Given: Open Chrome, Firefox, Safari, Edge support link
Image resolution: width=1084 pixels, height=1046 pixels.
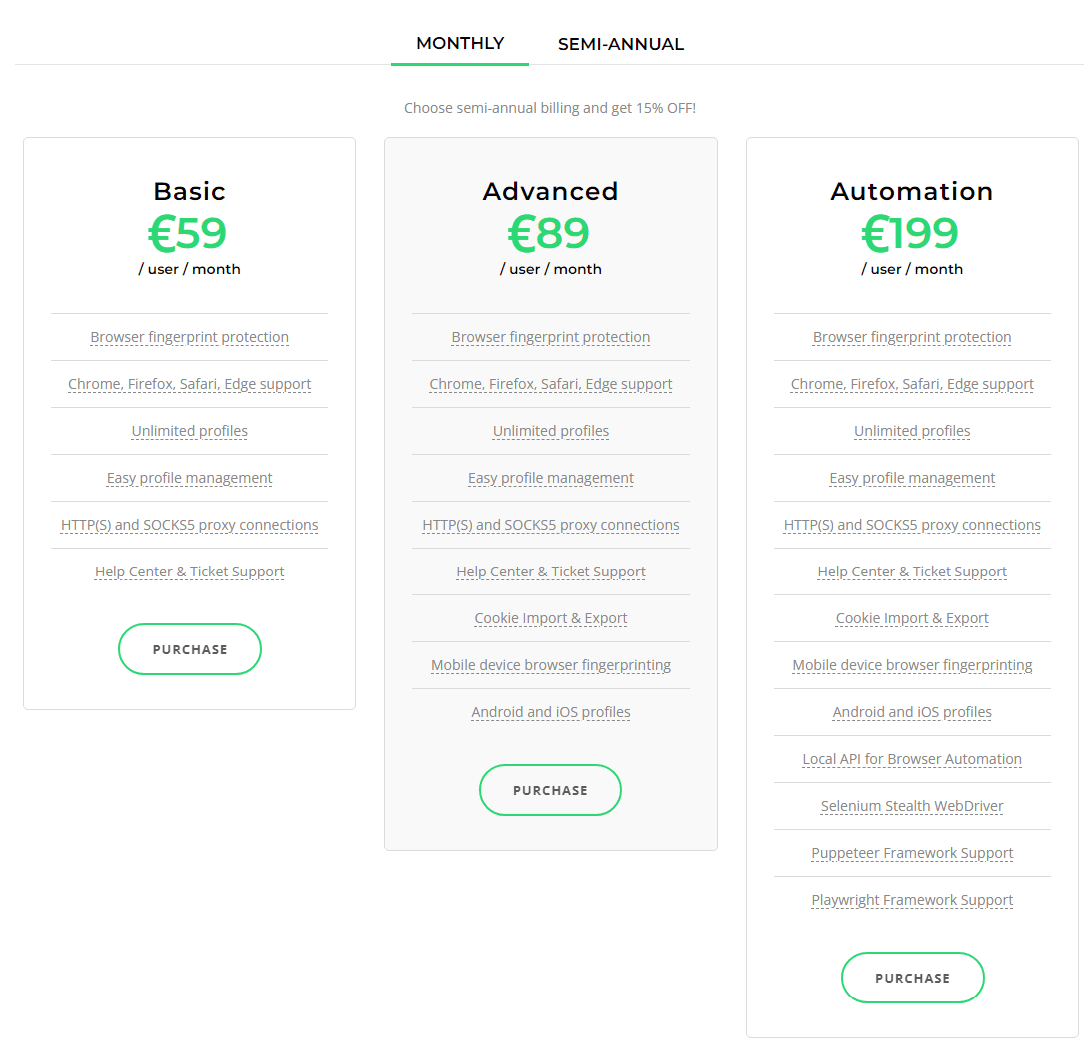Looking at the screenshot, I should (189, 384).
